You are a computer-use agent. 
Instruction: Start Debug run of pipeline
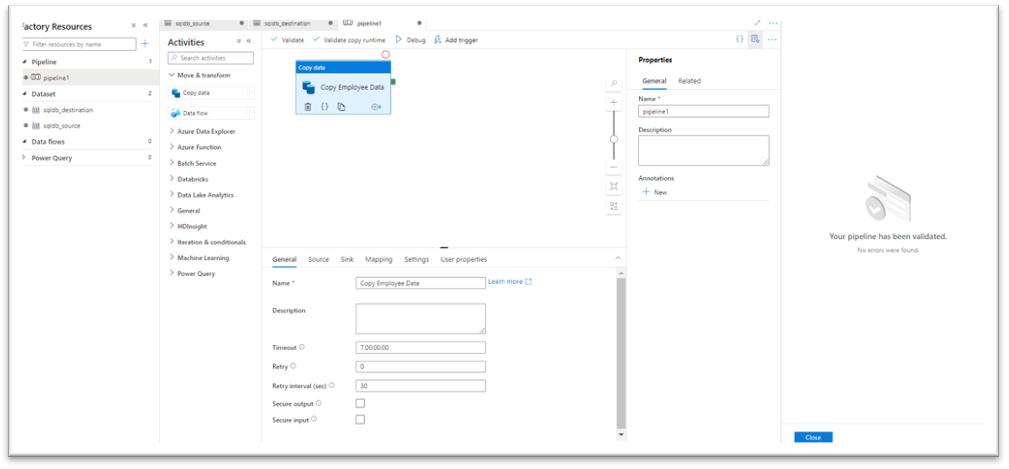(x=411, y=40)
